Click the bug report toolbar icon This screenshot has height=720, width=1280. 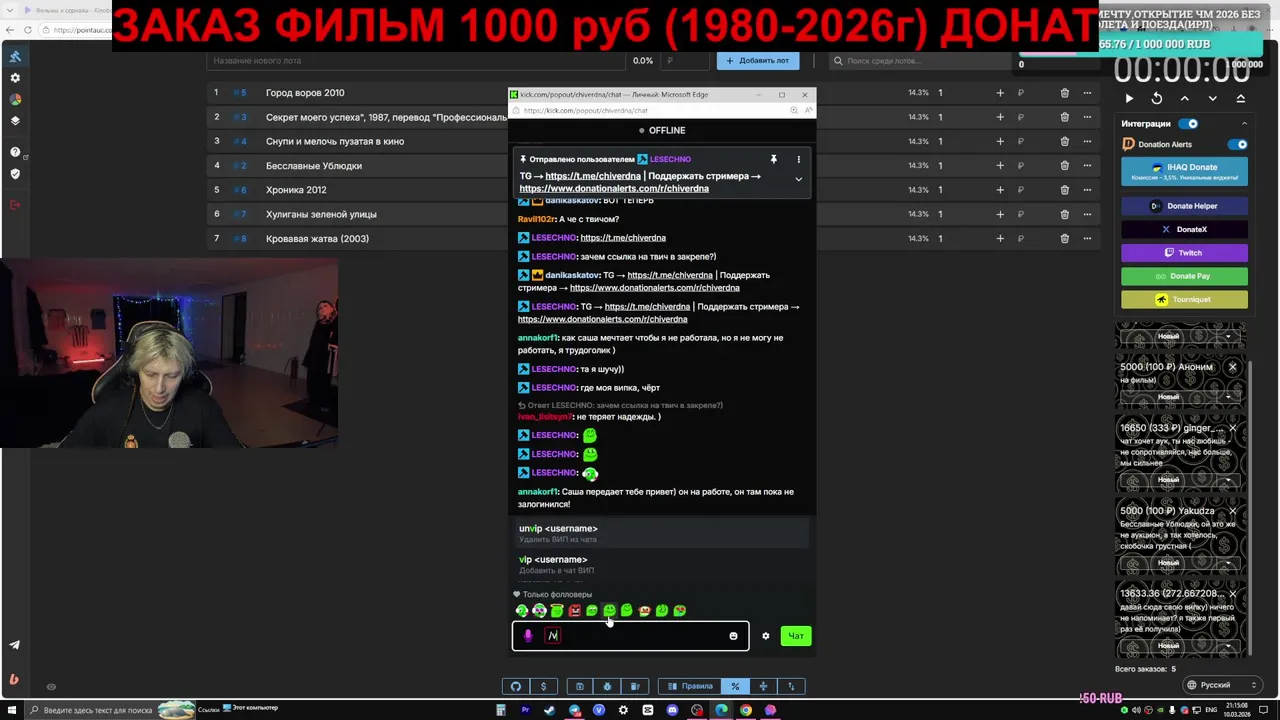[607, 686]
